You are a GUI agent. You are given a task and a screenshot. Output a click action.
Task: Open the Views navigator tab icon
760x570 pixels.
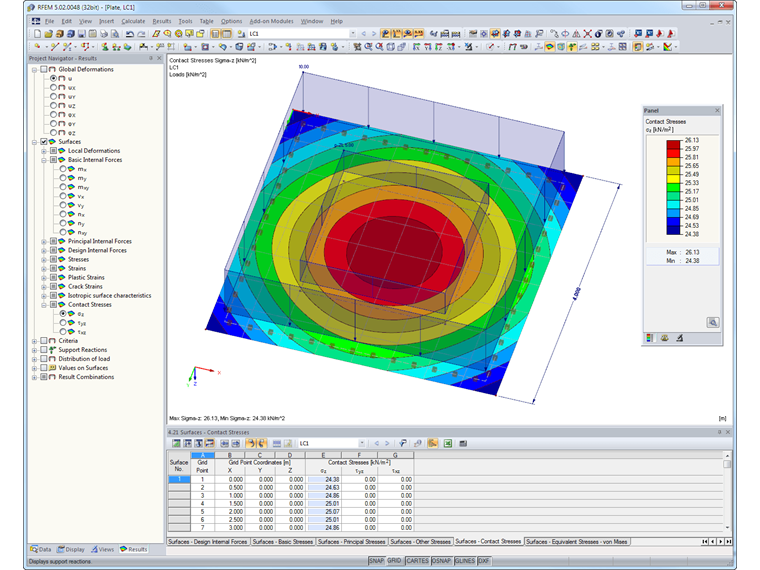tap(96, 549)
